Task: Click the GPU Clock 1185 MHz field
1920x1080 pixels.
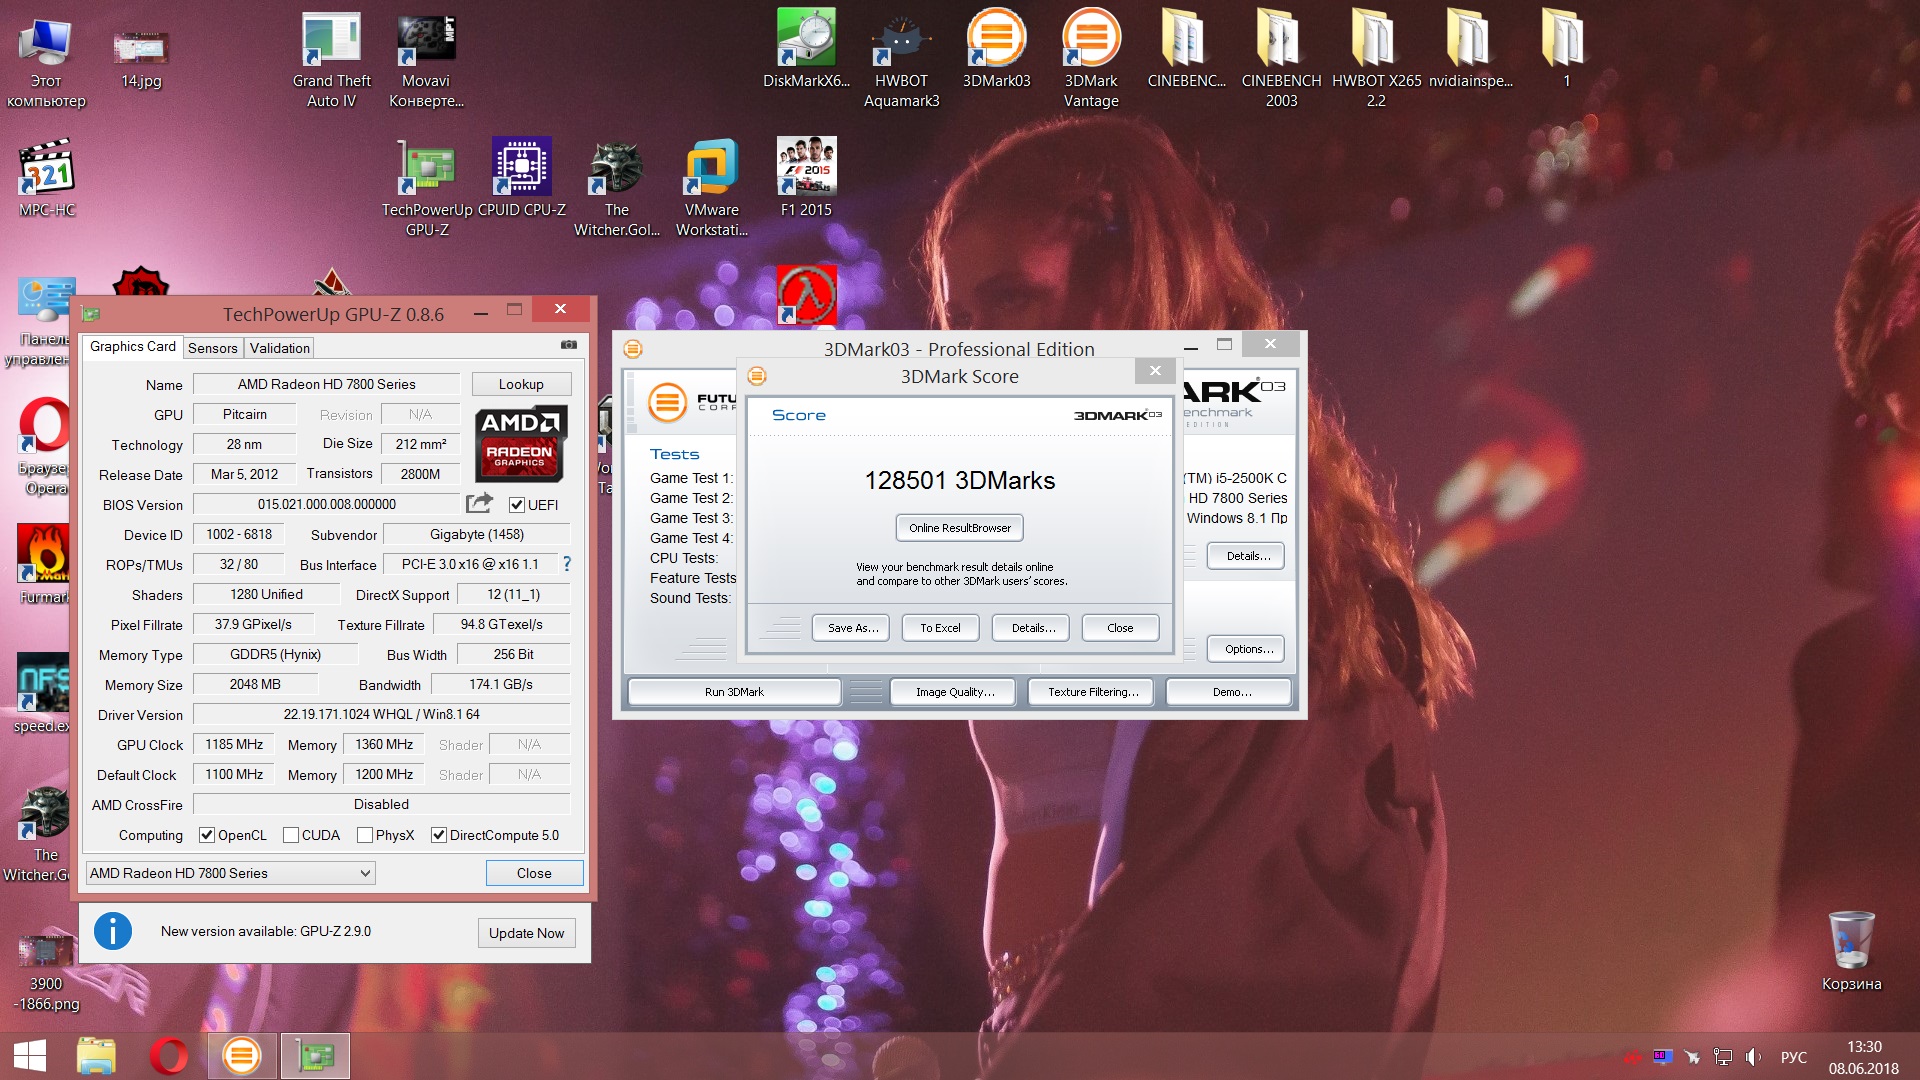Action: point(234,744)
